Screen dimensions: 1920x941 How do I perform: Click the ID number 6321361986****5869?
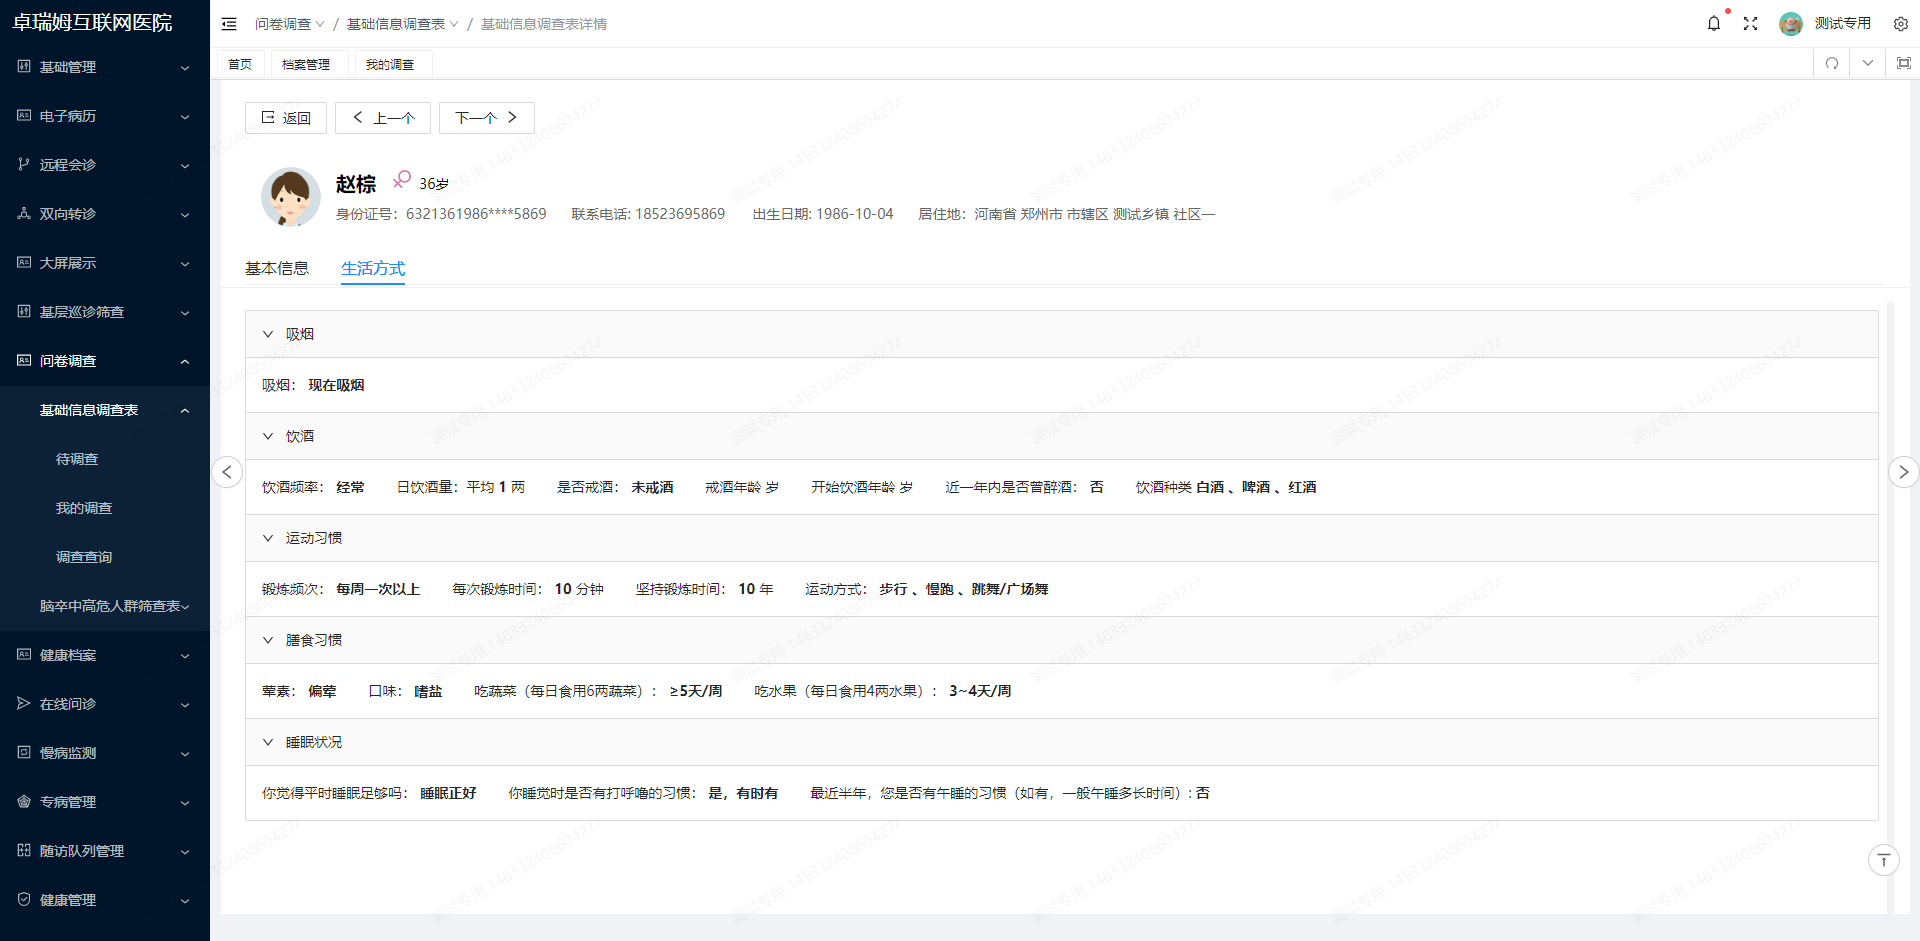pos(476,214)
